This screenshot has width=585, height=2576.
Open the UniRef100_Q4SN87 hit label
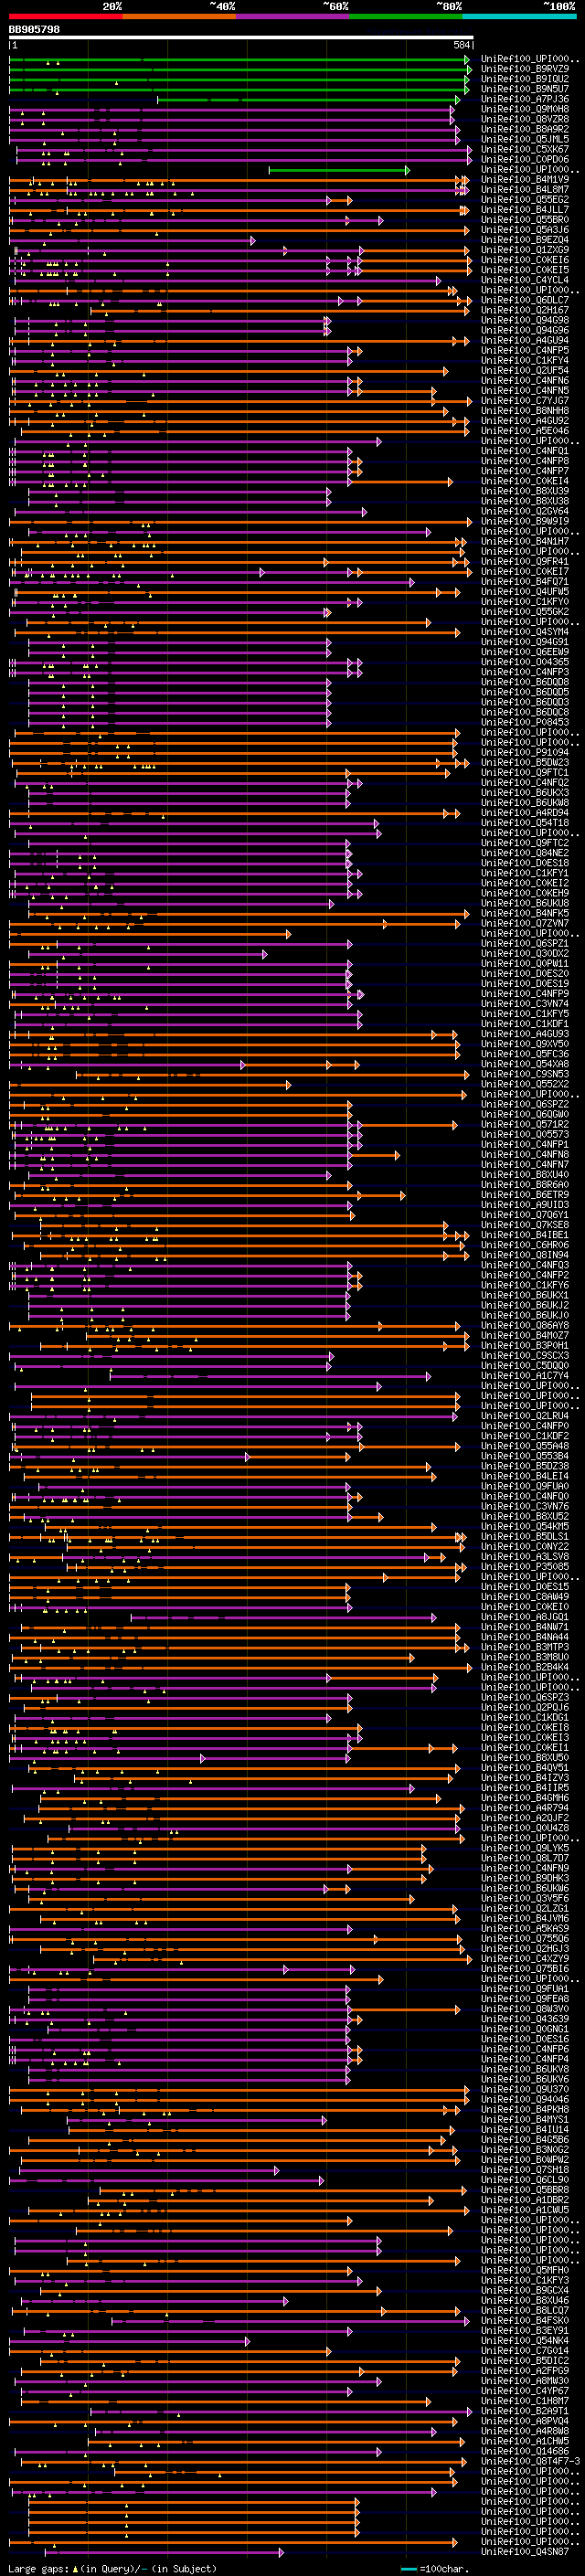525,2550
